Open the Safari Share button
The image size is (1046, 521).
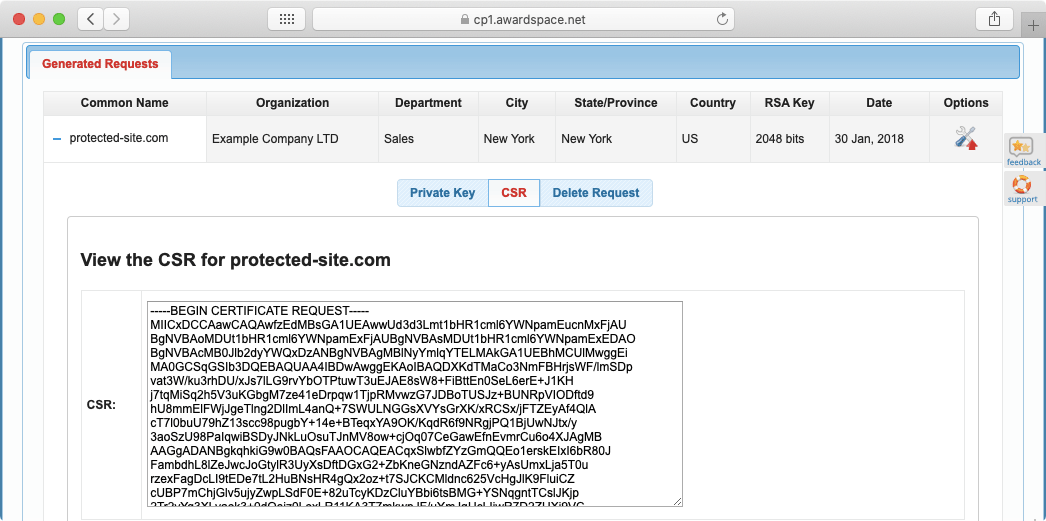(x=994, y=19)
